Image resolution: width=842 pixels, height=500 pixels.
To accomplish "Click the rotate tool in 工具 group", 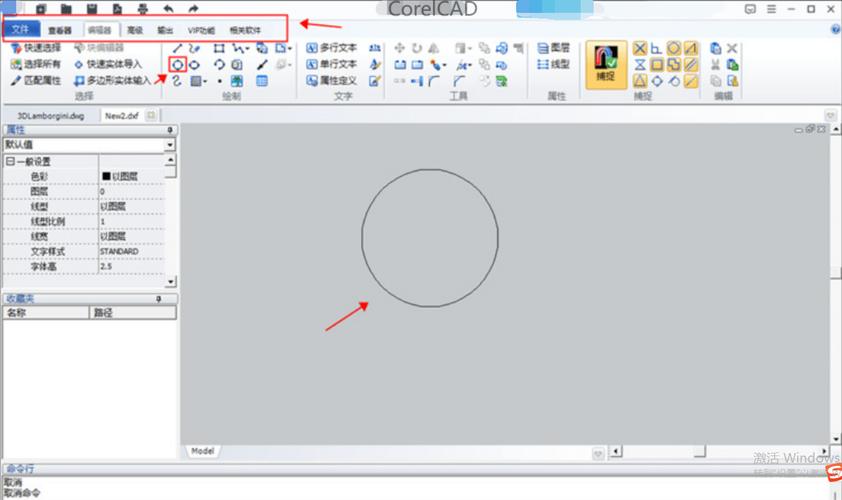I will pyautogui.click(x=417, y=48).
